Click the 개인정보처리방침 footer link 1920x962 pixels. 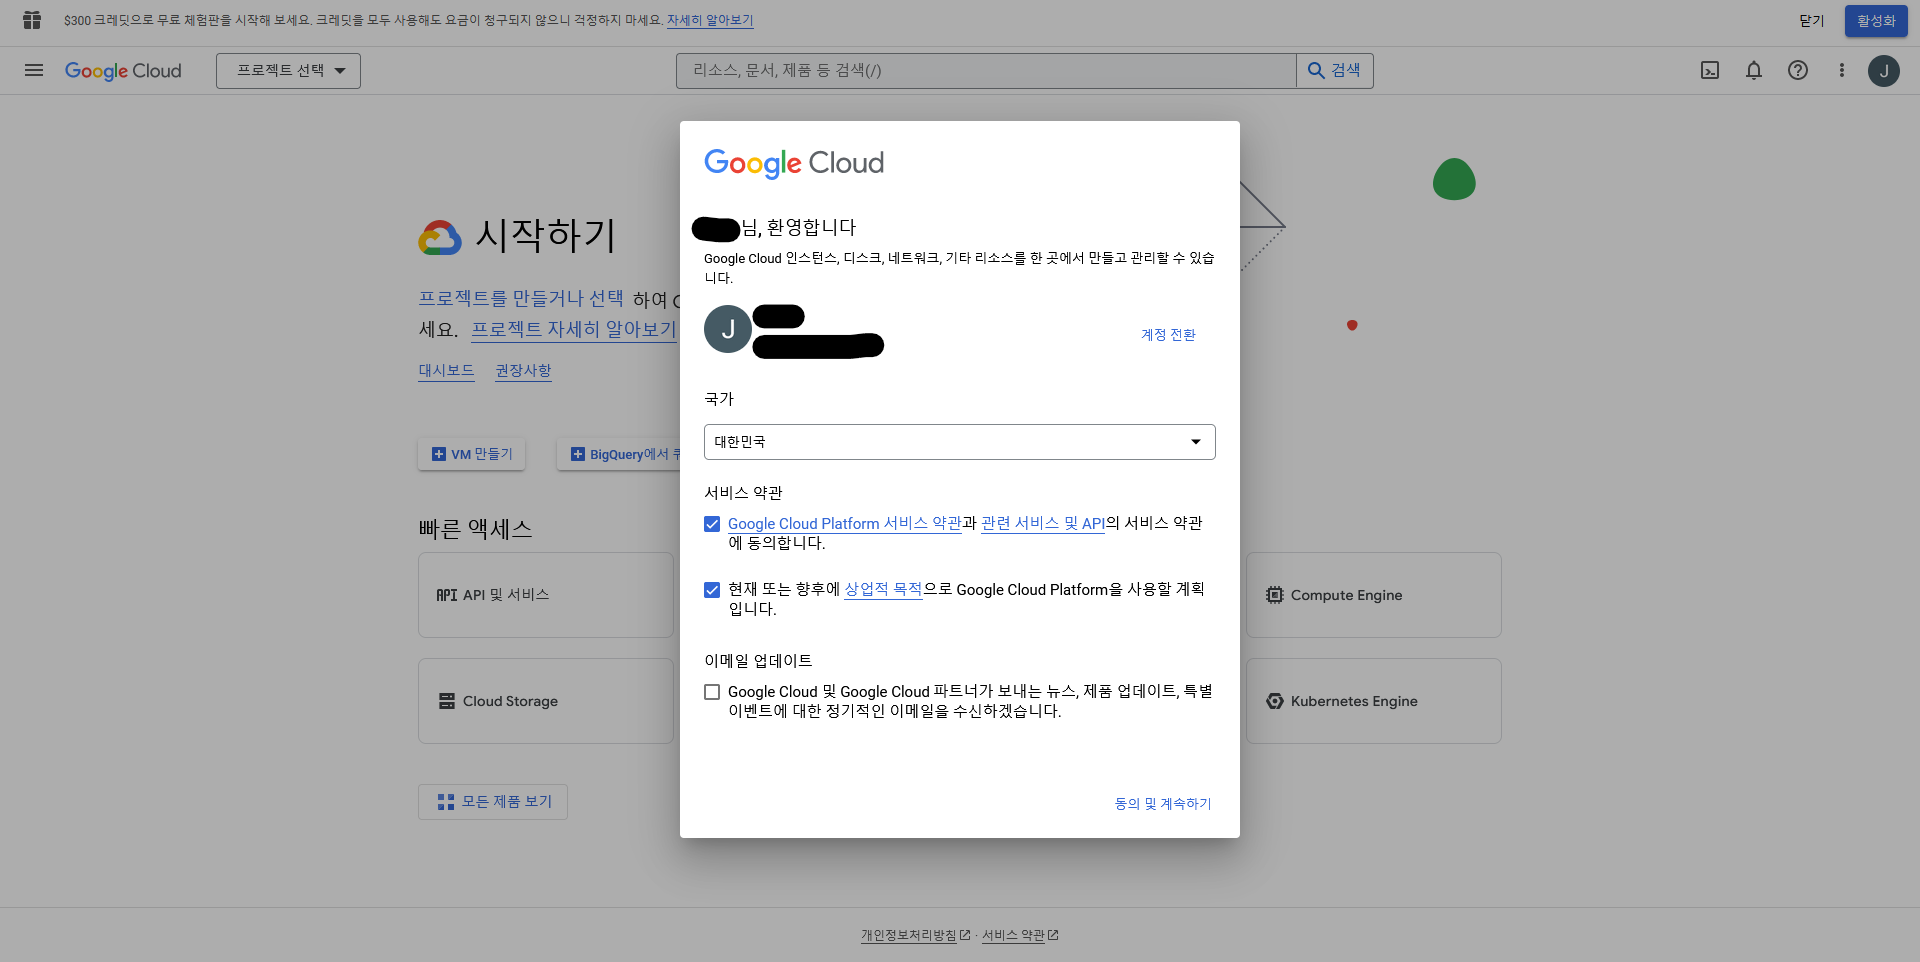909,935
